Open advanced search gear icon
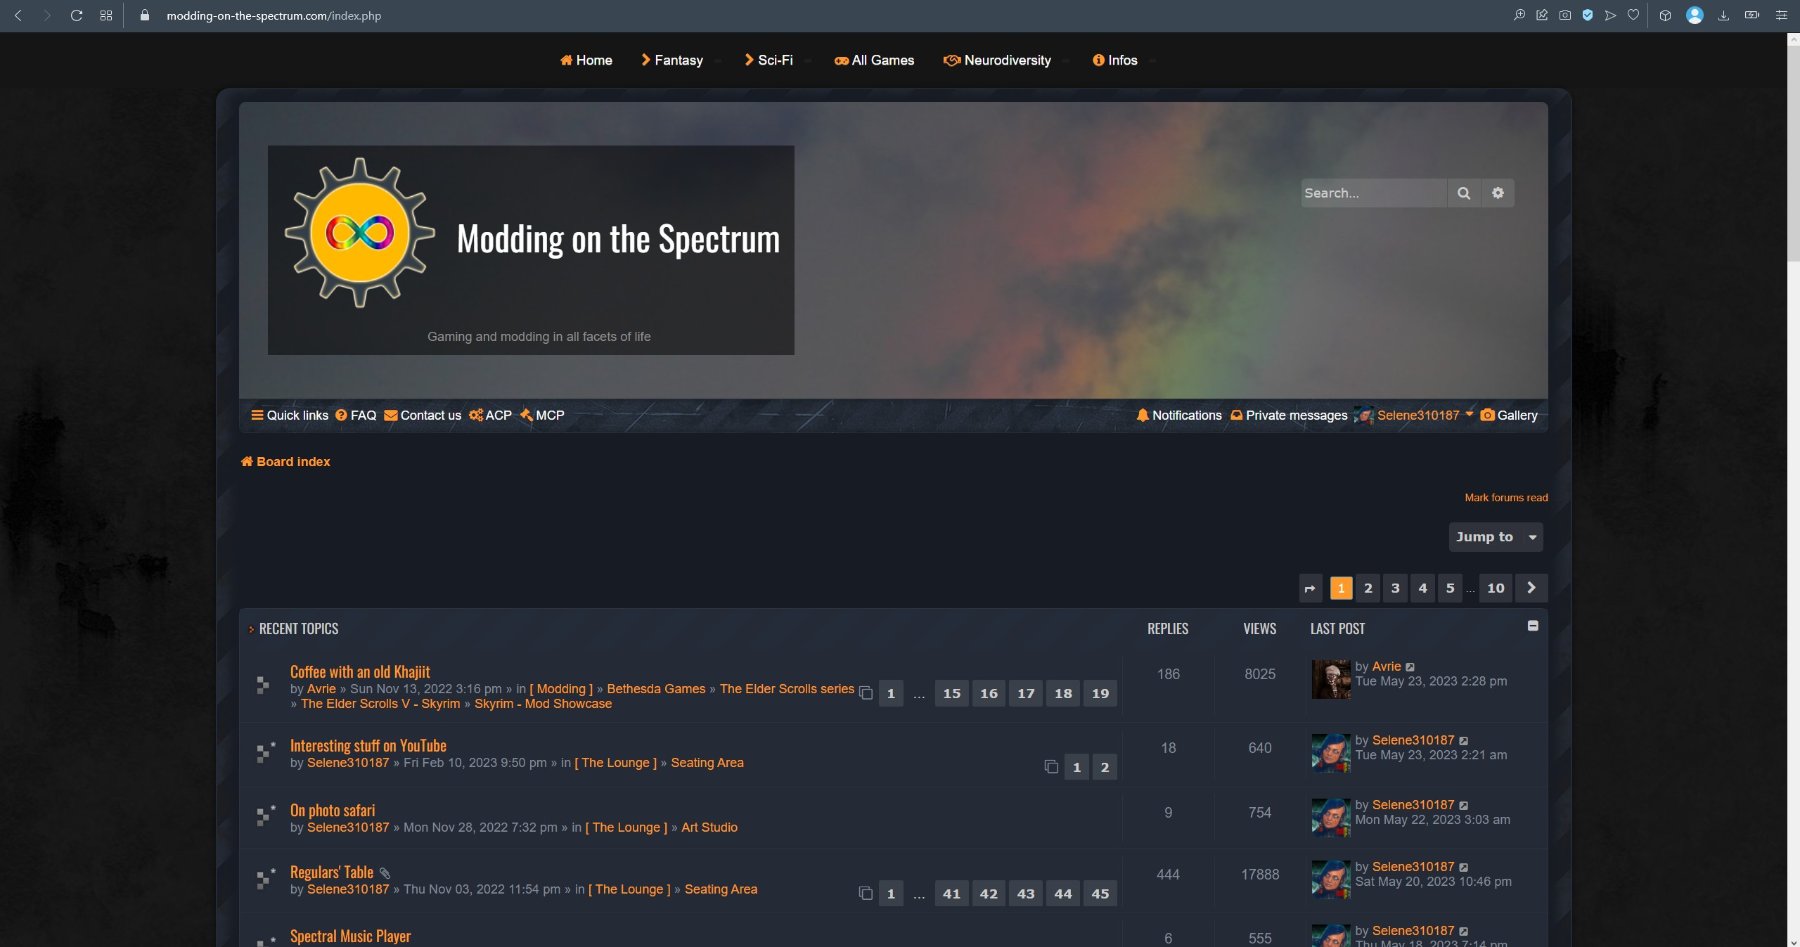The image size is (1800, 947). 1497,193
